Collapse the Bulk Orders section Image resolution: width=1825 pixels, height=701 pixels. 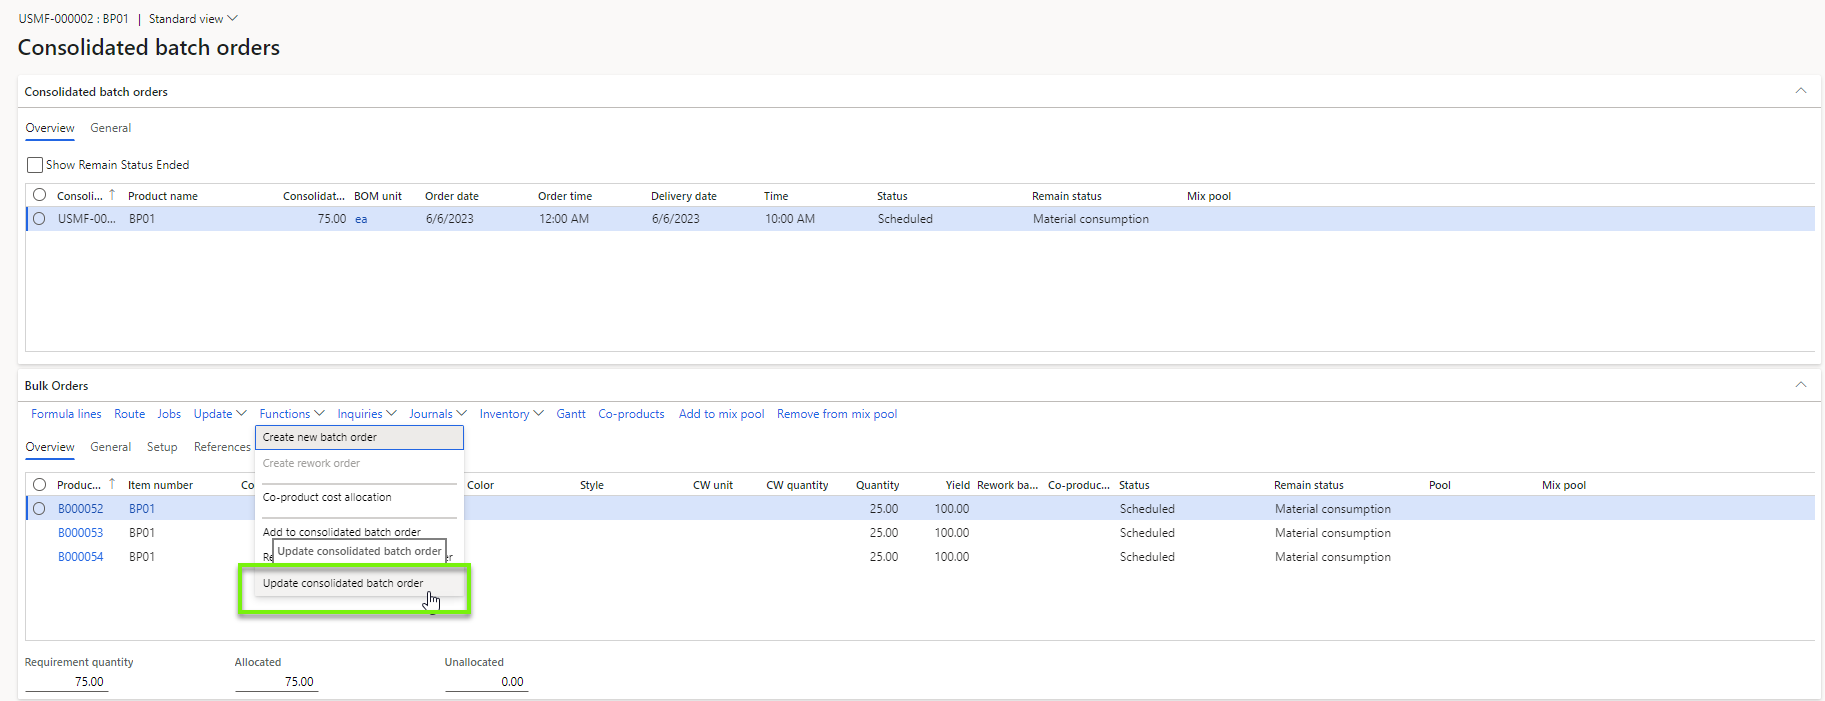(x=1800, y=385)
